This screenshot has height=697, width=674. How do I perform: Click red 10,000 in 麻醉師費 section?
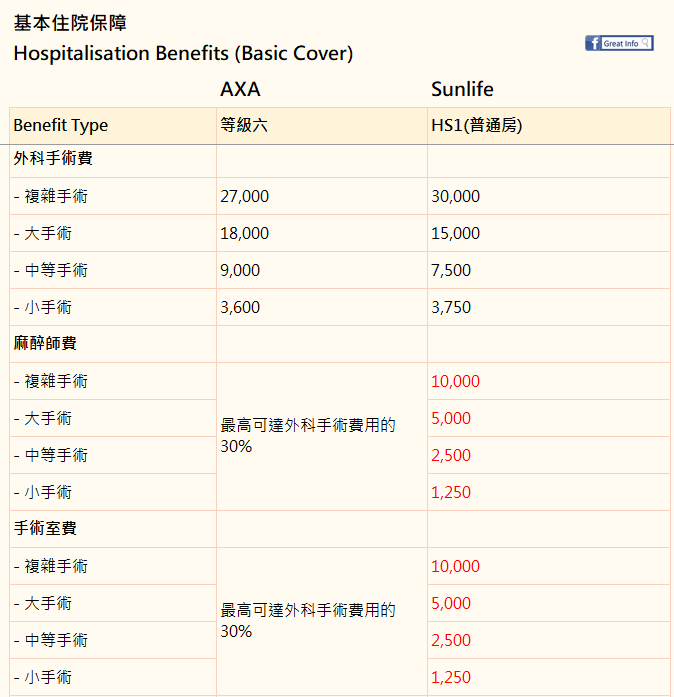456,381
